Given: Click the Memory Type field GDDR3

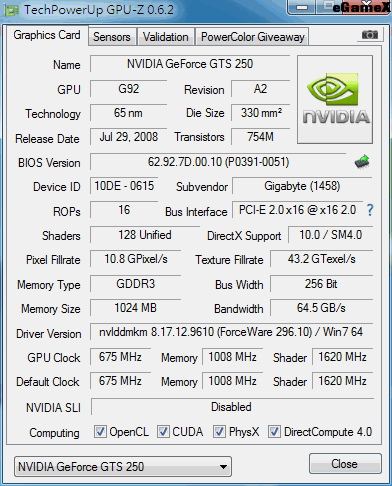Looking at the screenshot, I should tap(136, 284).
